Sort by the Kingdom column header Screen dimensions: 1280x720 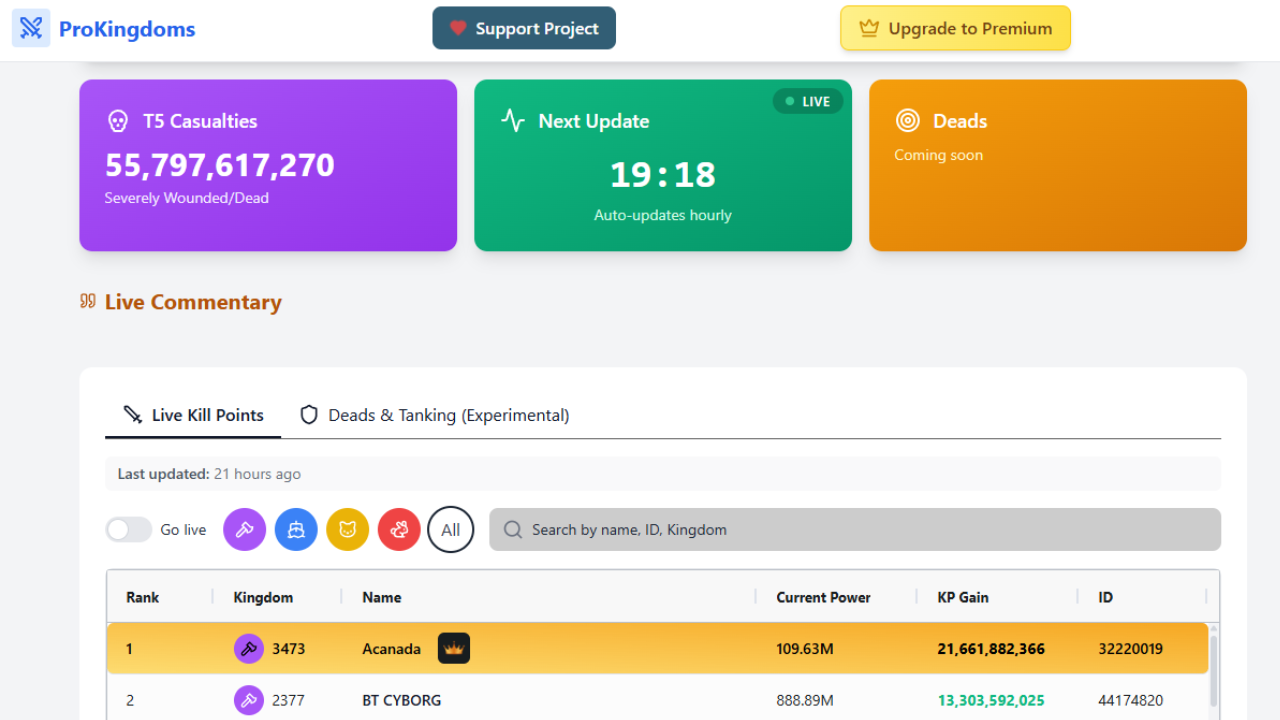click(x=263, y=597)
